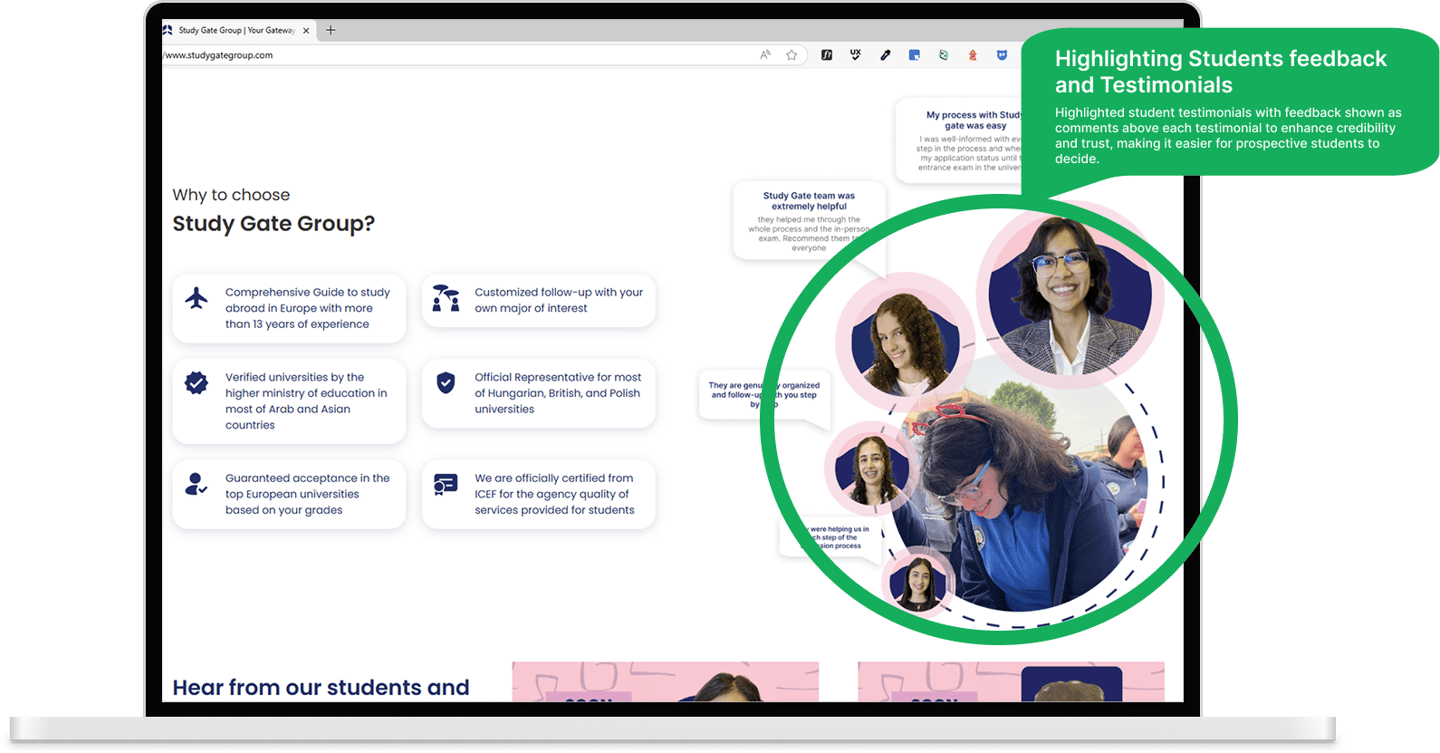Click the Comprehensive Guide to study abroad text
The height and width of the screenshot is (753, 1440).
(x=308, y=308)
